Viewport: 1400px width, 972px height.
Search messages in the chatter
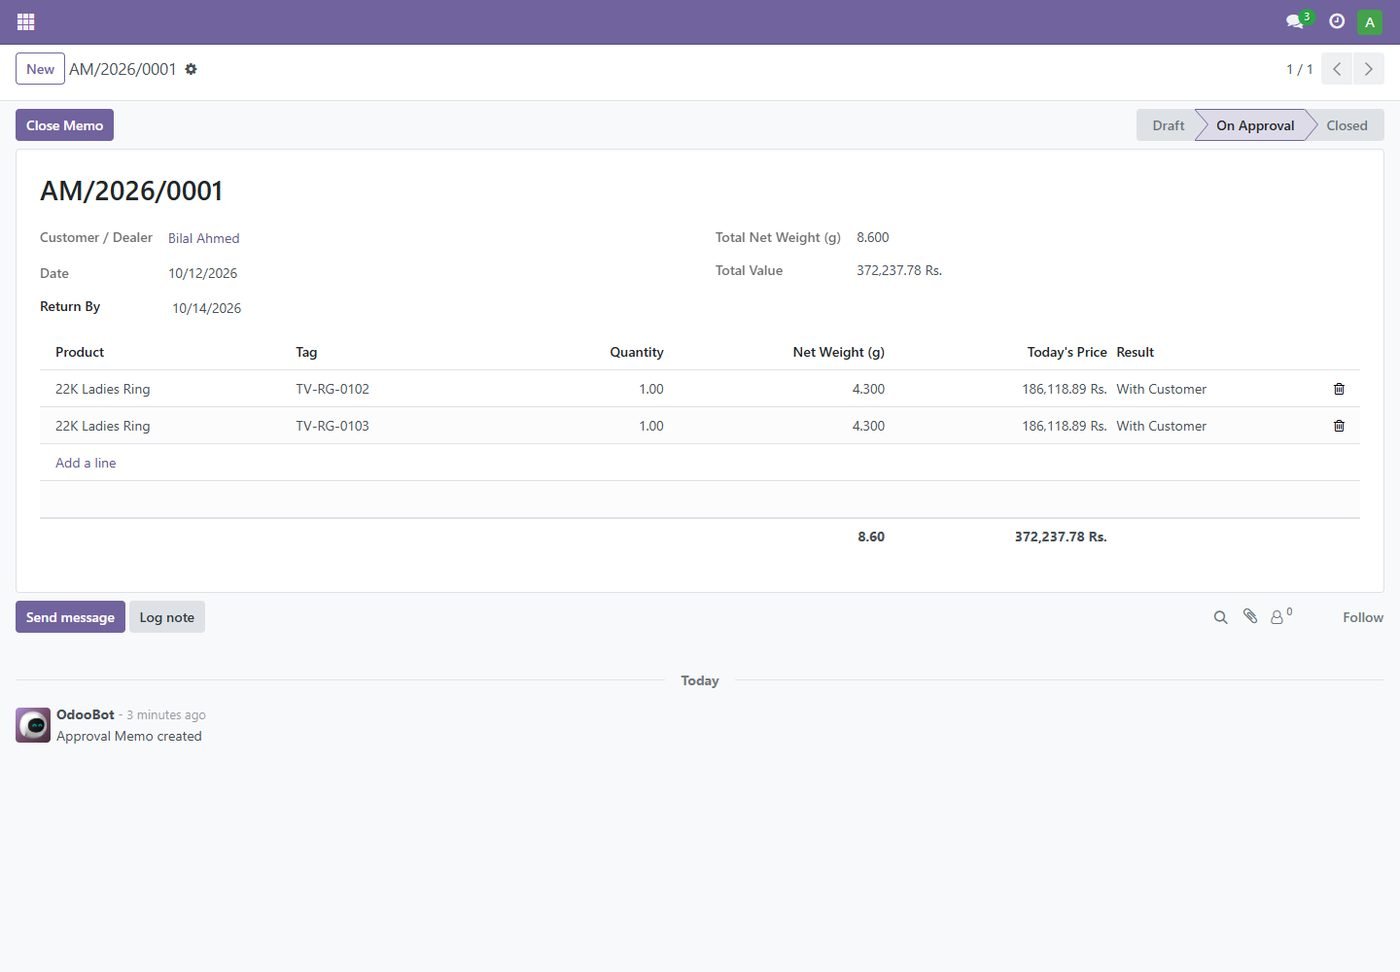click(1220, 618)
